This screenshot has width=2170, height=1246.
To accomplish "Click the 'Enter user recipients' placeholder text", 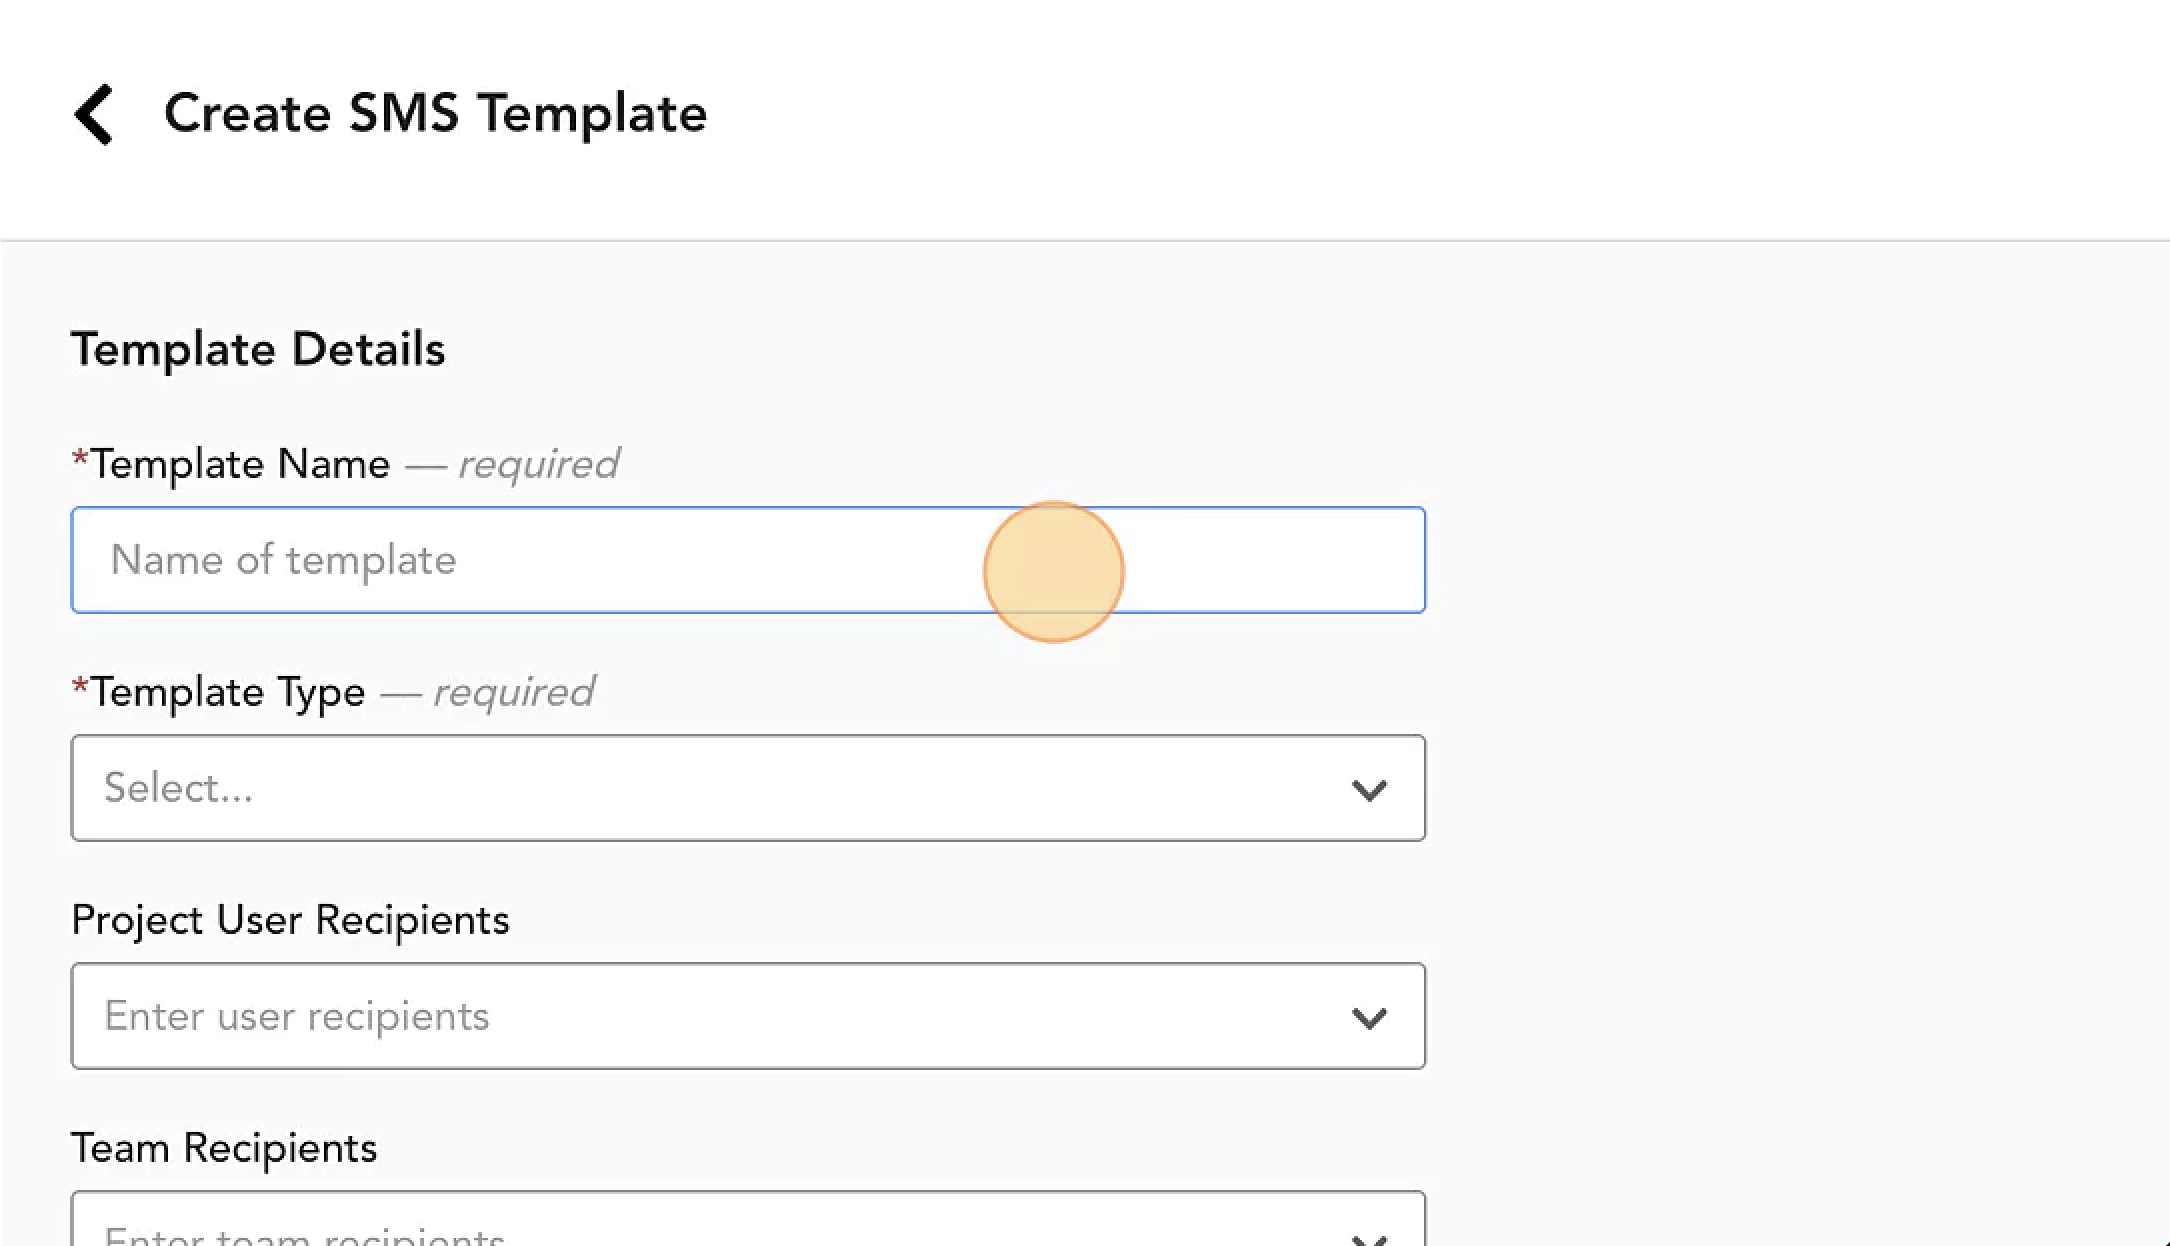I will (x=297, y=1016).
